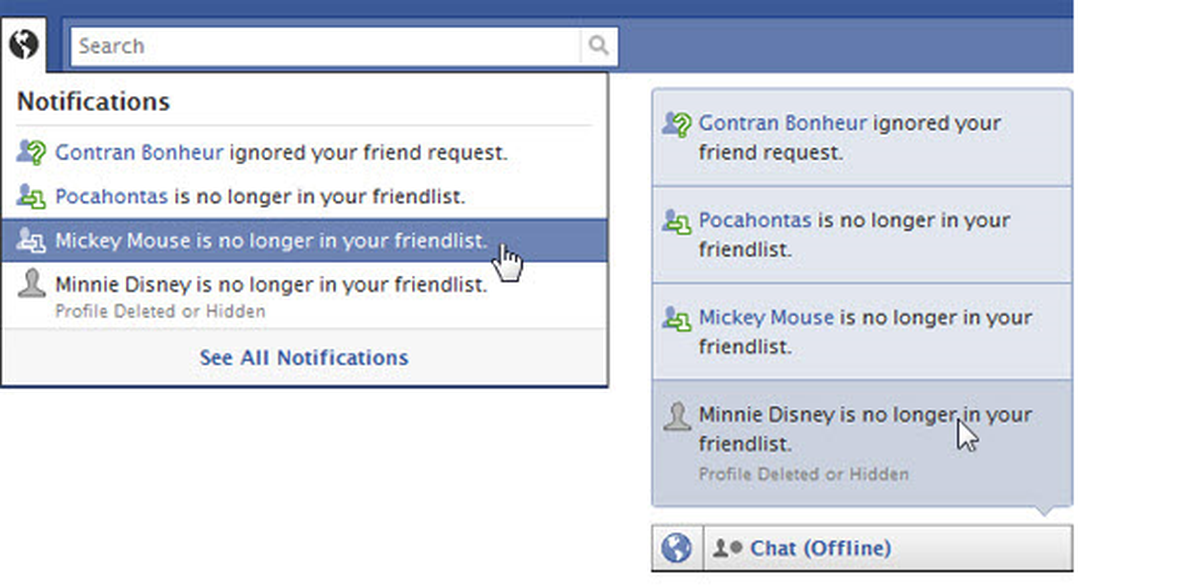
Task: Click the gray silhouette icon beside Minnie Disney in dropdown
Action: click(32, 284)
